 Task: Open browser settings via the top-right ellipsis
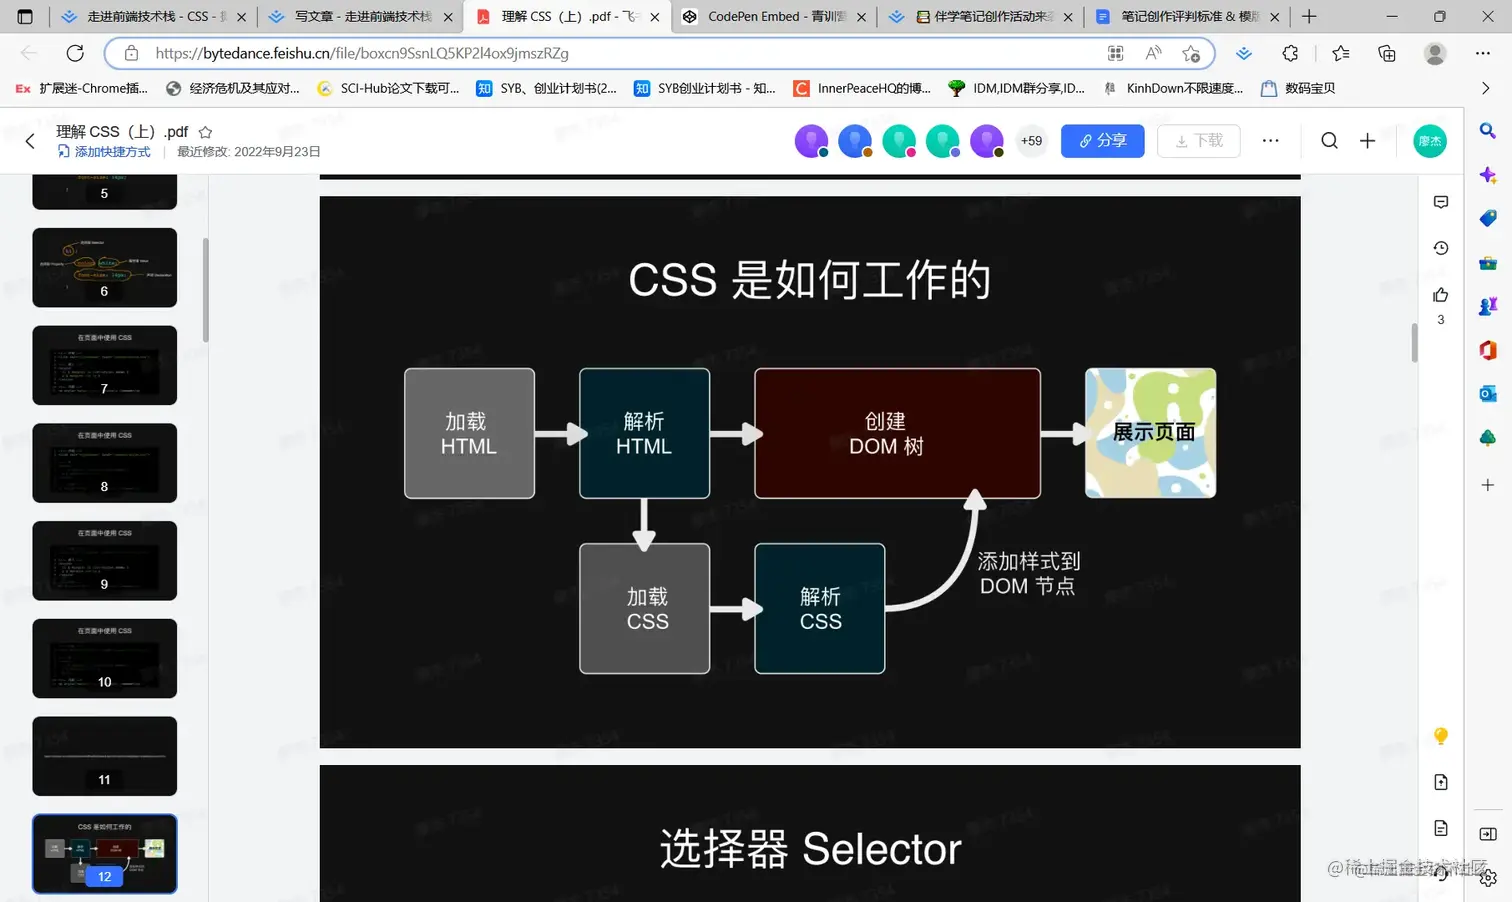click(x=1482, y=53)
